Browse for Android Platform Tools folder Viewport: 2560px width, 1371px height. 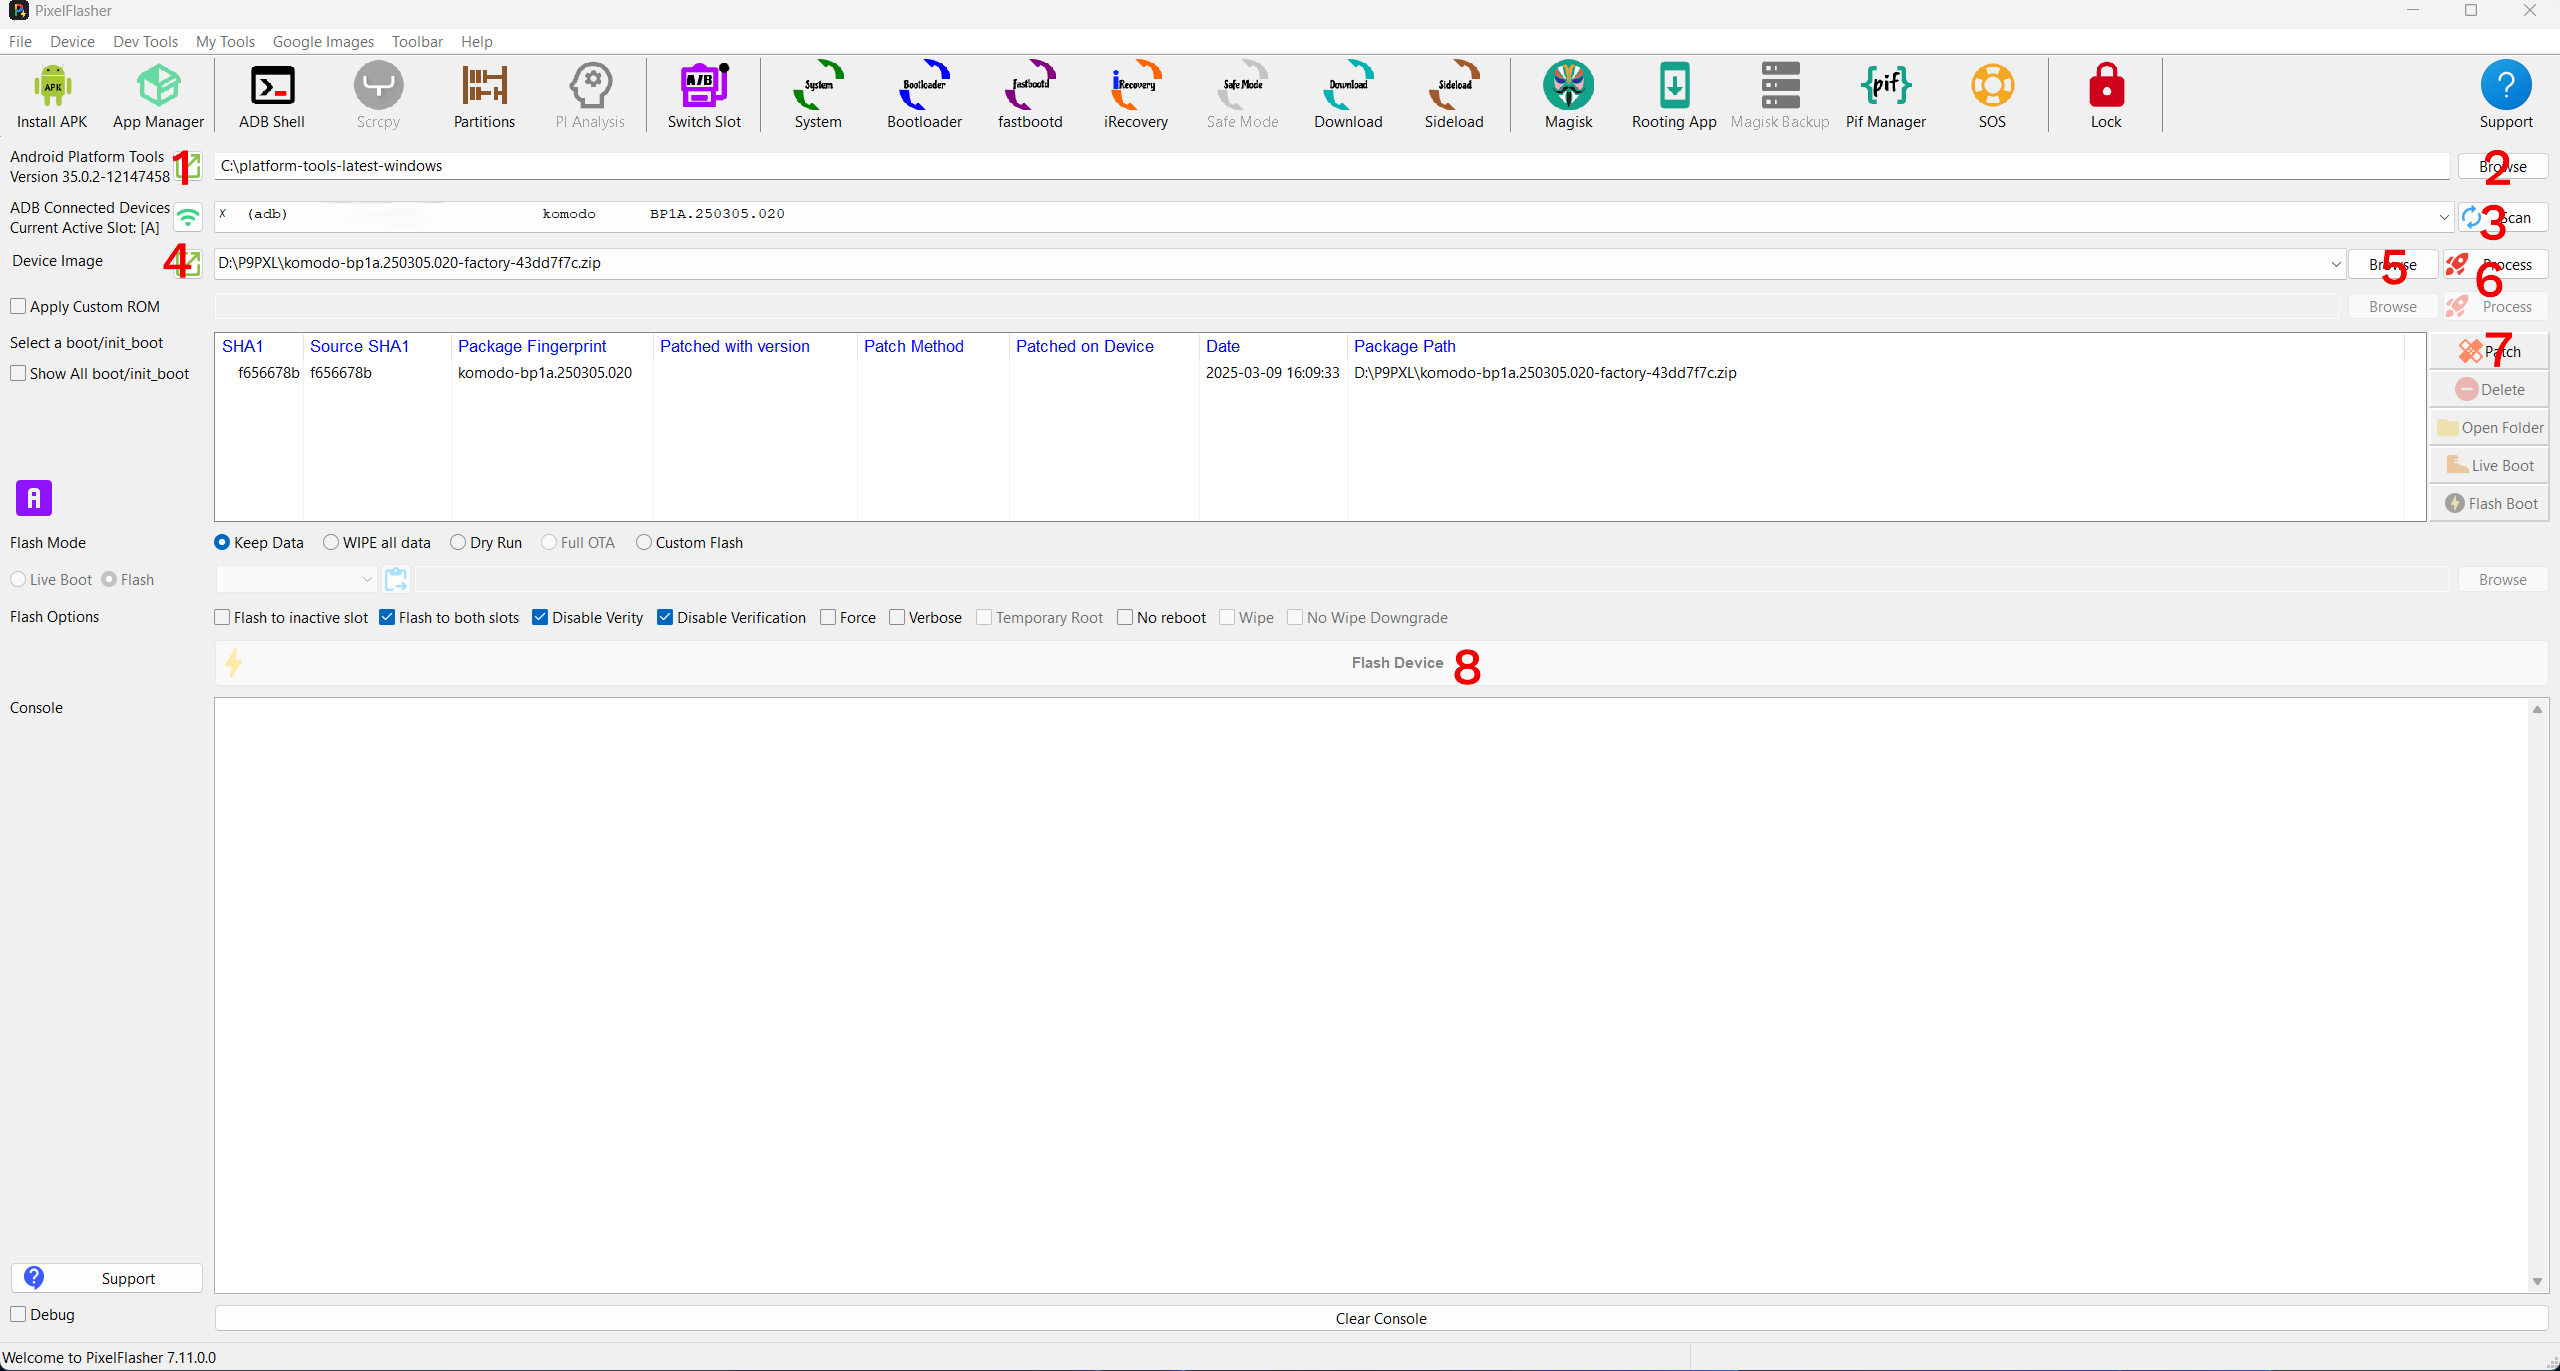2503,166
